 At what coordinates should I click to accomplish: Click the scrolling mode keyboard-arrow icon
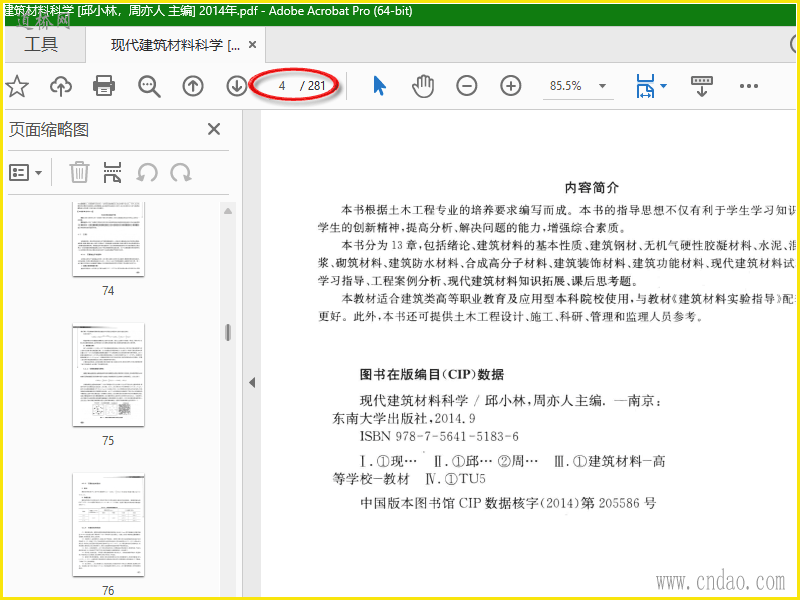tap(702, 86)
